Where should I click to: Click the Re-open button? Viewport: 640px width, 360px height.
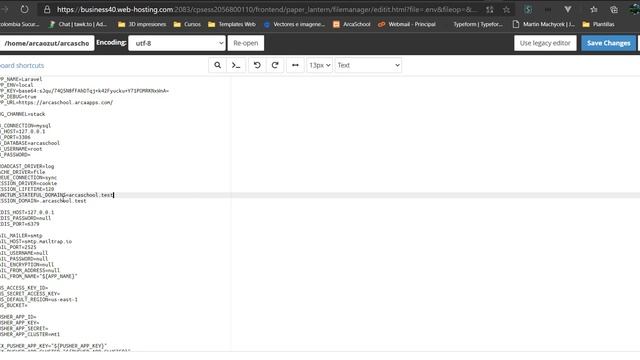pos(246,43)
